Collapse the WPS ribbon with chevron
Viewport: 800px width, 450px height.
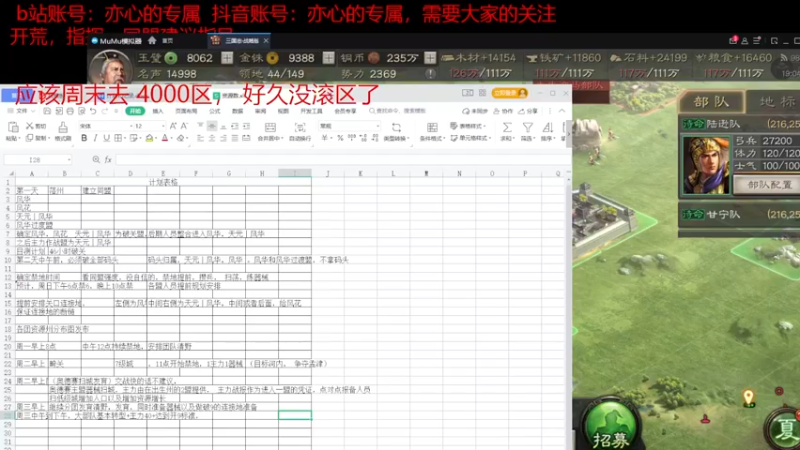[562, 111]
